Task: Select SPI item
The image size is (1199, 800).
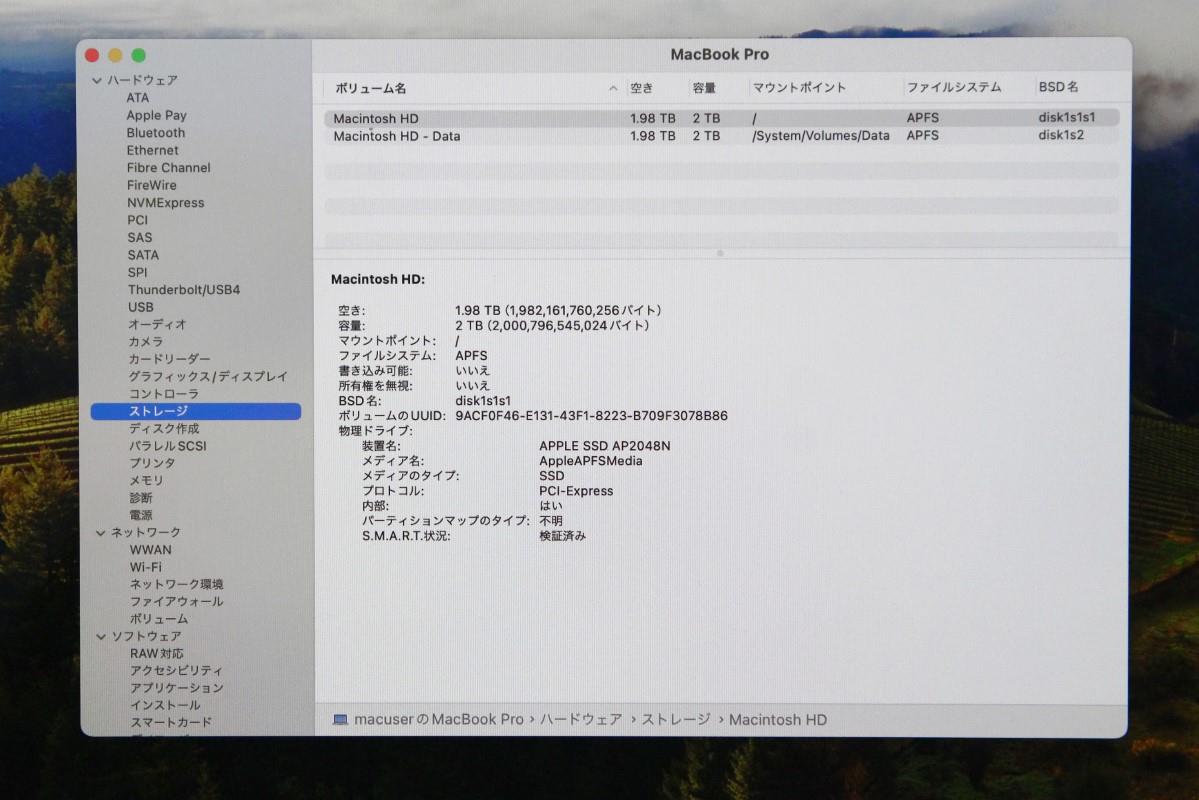Action: [138, 273]
